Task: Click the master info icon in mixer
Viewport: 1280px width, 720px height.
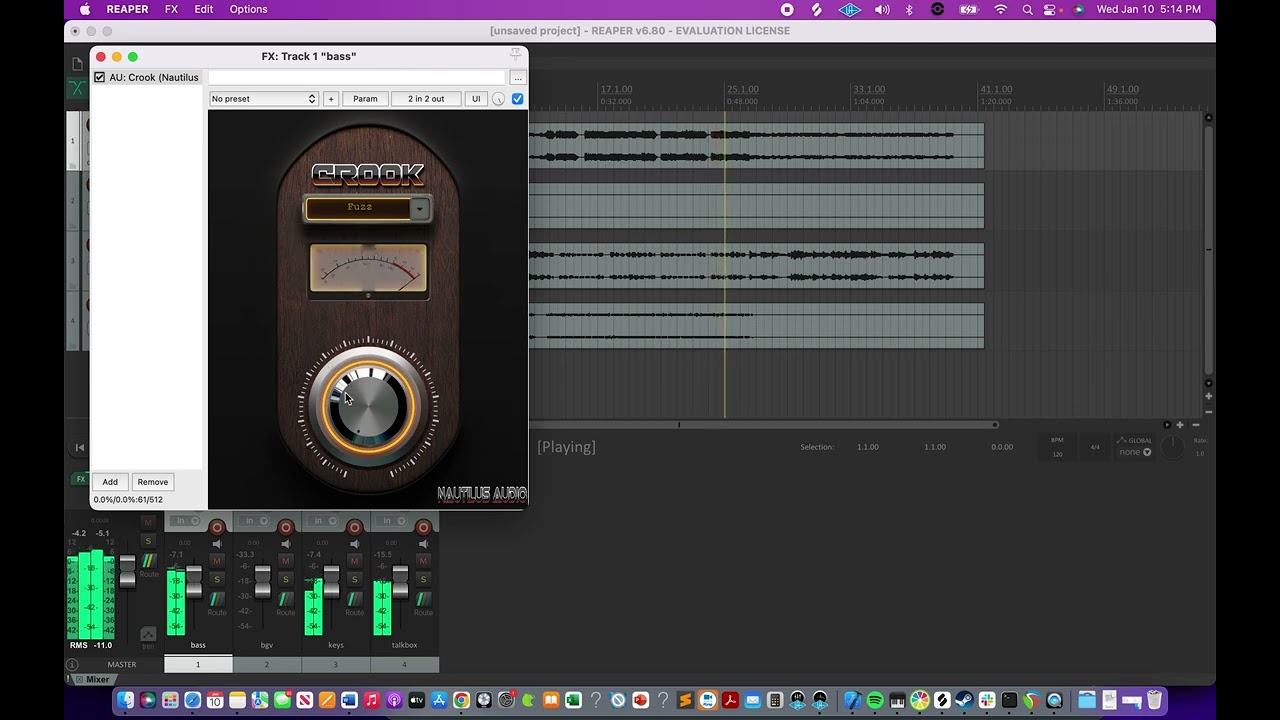Action: tap(72, 664)
